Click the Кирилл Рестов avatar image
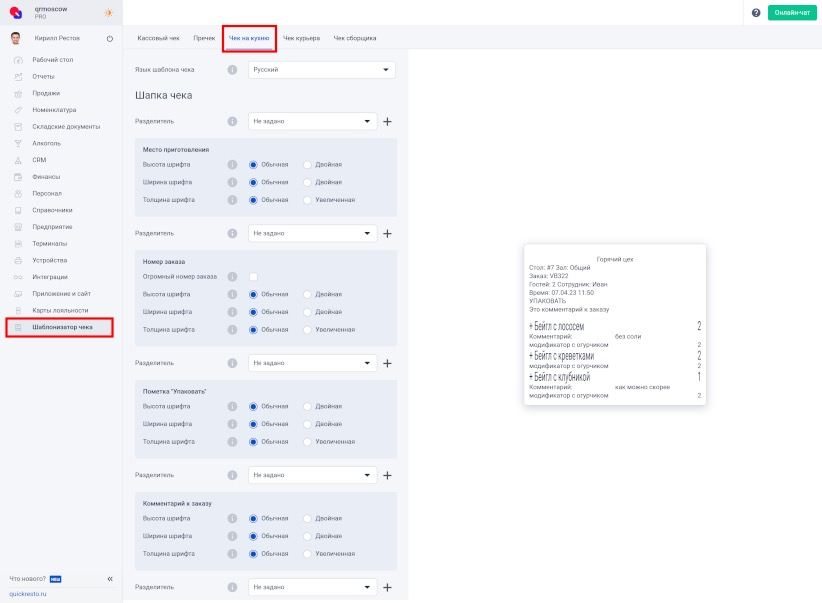Screen dimensions: 822x603 coord(16,38)
